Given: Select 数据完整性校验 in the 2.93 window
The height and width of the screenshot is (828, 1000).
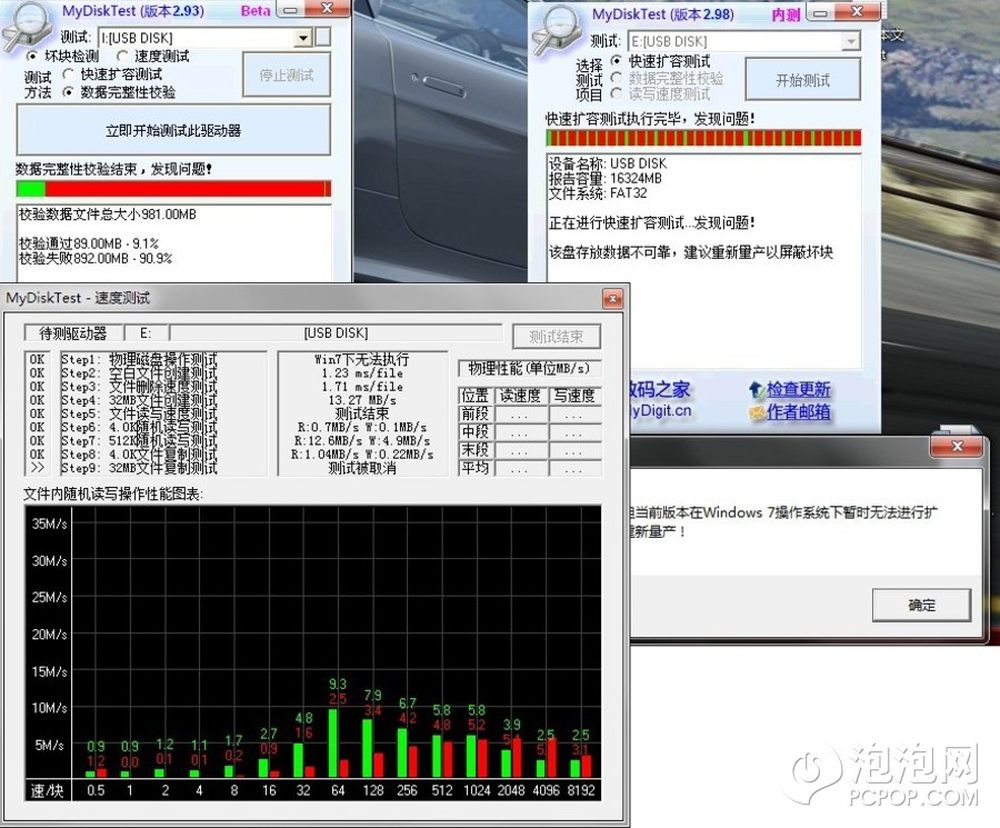Looking at the screenshot, I should click(x=68, y=92).
